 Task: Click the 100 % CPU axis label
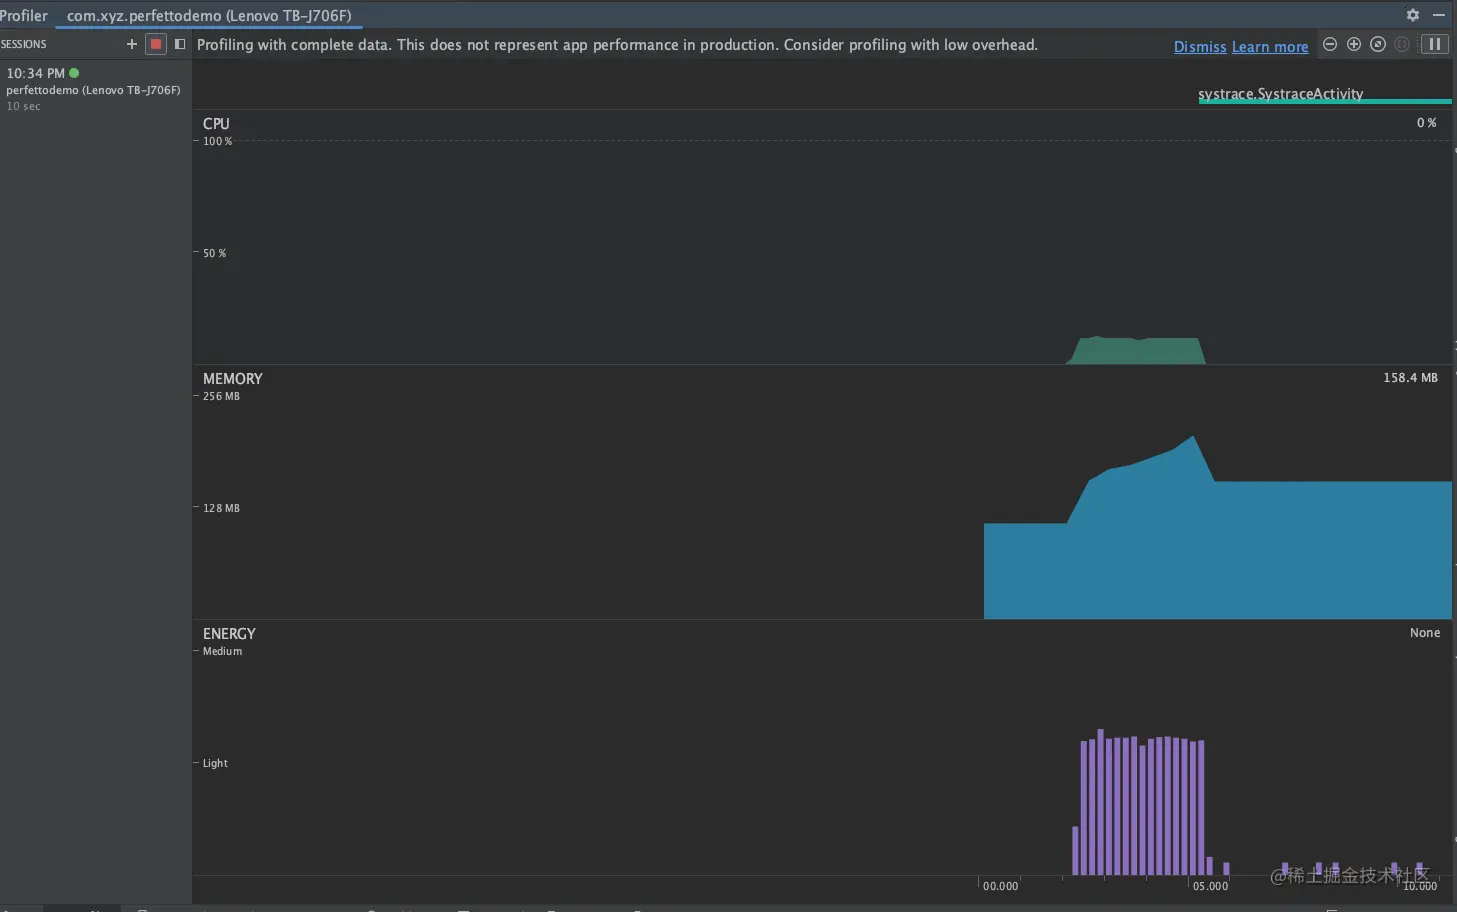click(x=217, y=141)
